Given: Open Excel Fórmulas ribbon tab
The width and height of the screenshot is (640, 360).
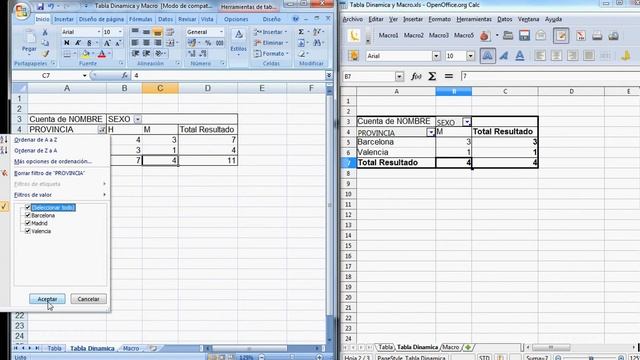Looking at the screenshot, I should 140,19.
